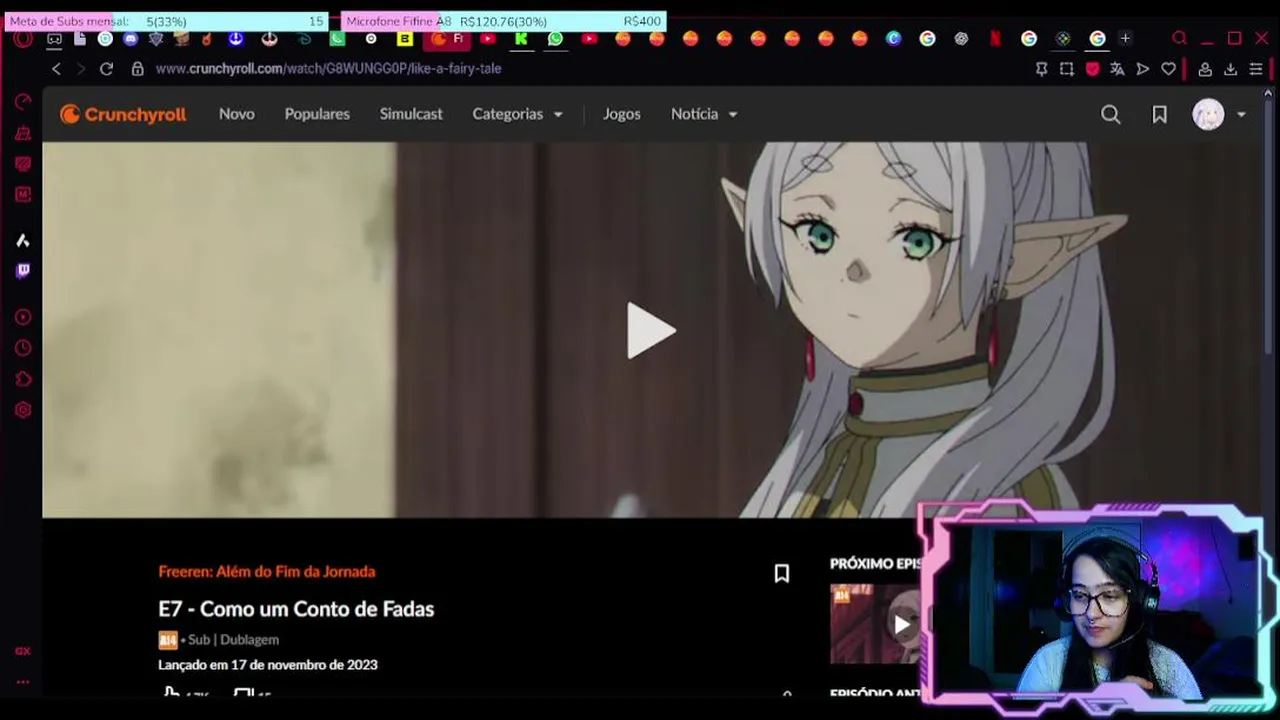The image size is (1280, 720).
Task: Reload the Crunchyroll page
Action: tap(106, 69)
